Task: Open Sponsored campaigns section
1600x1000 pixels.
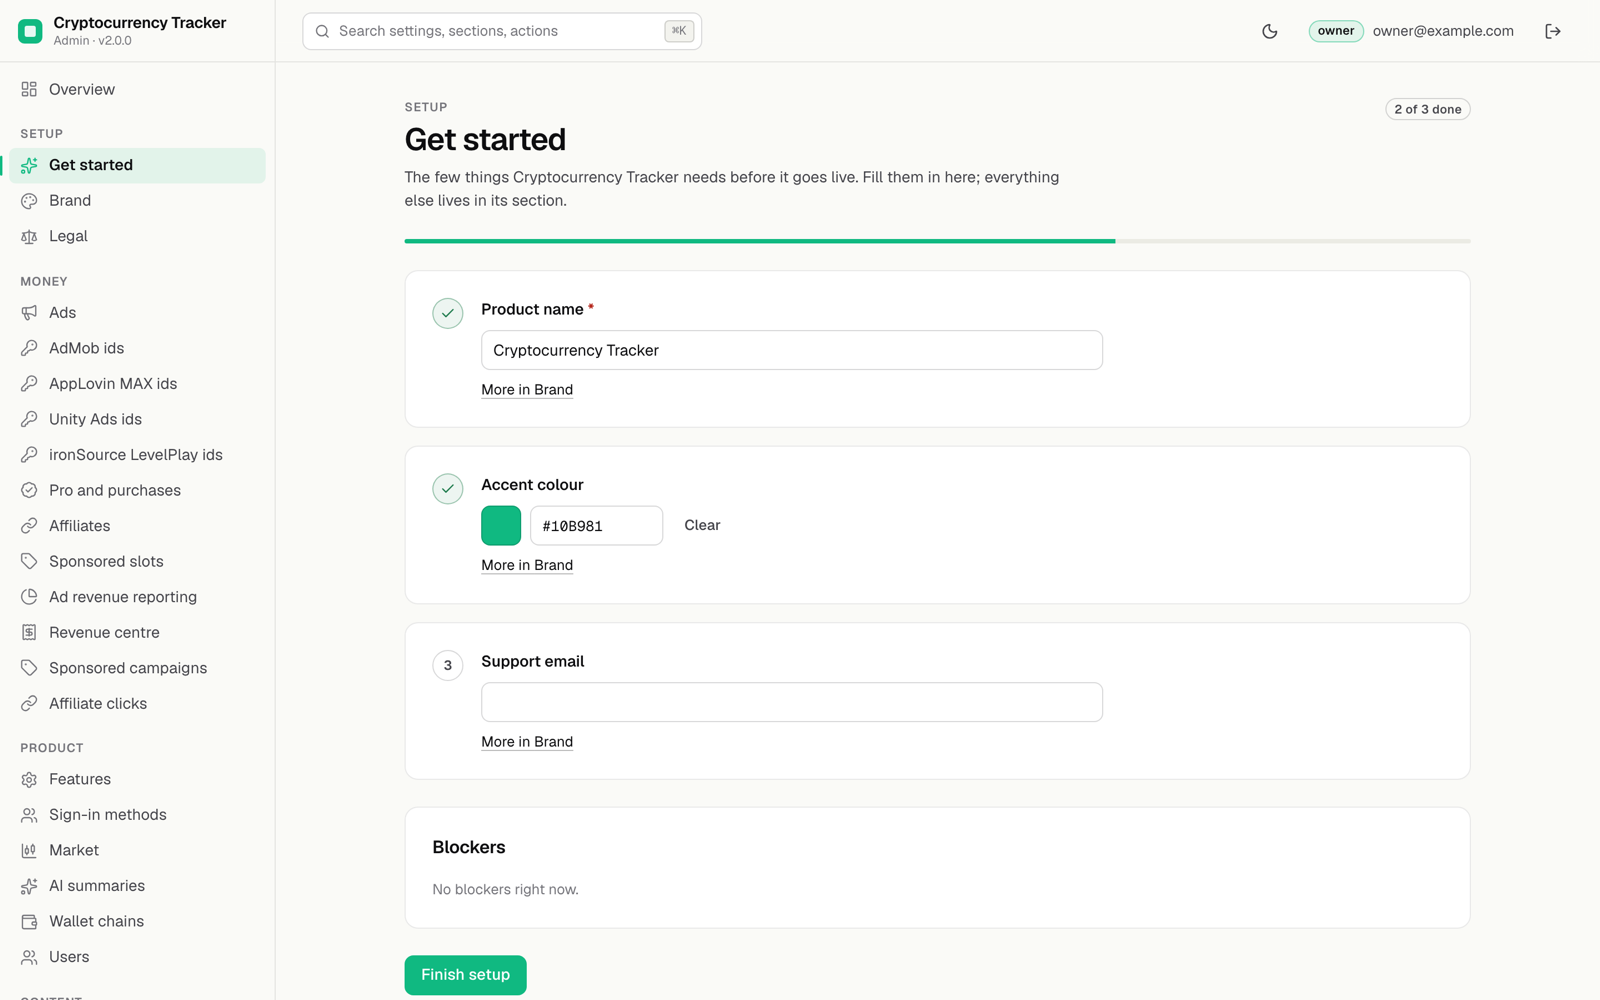Action: tap(138, 668)
